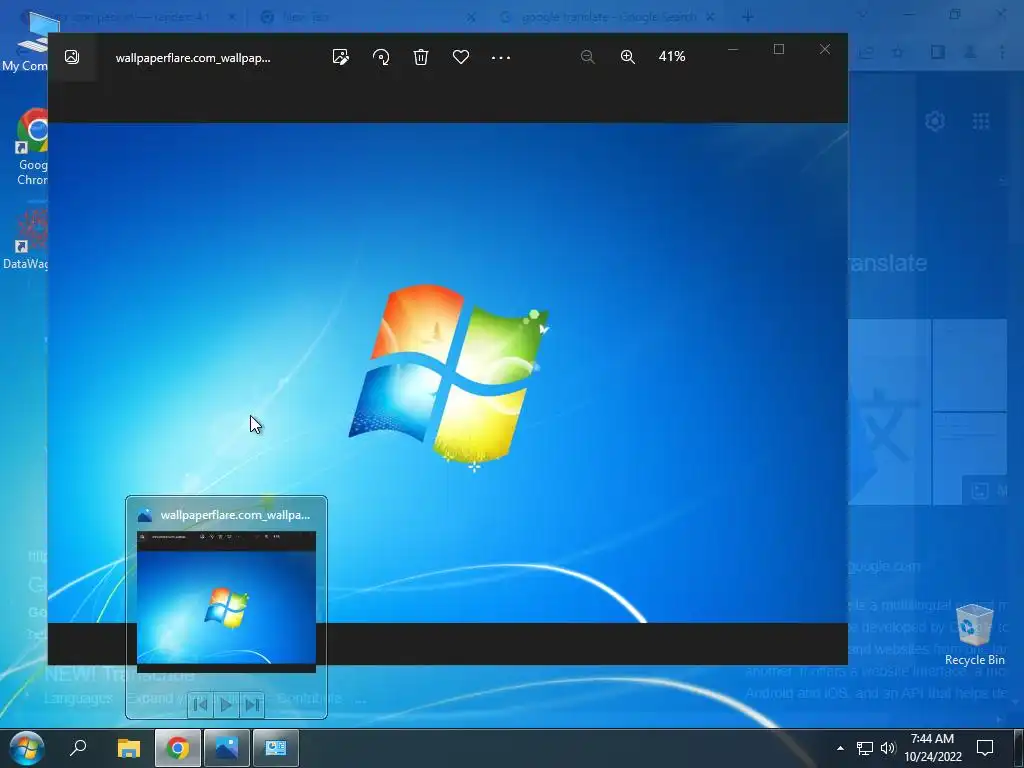Play slideshow from taskbar preview

(x=226, y=705)
